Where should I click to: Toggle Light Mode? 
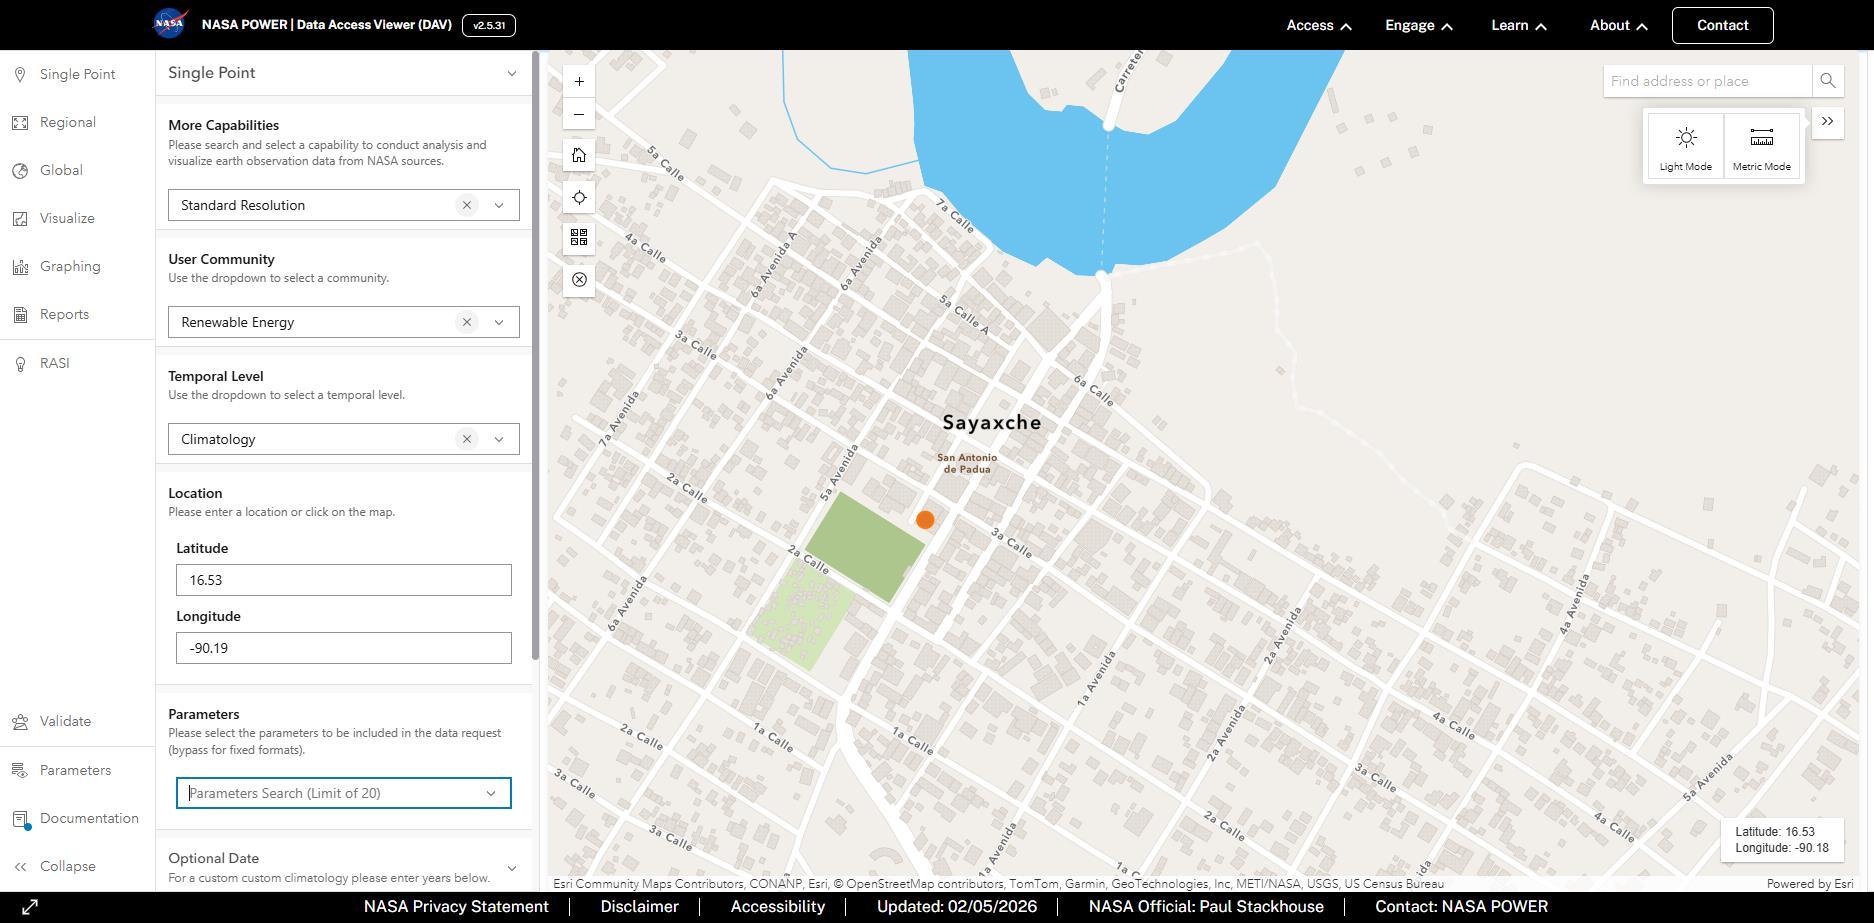pos(1686,146)
